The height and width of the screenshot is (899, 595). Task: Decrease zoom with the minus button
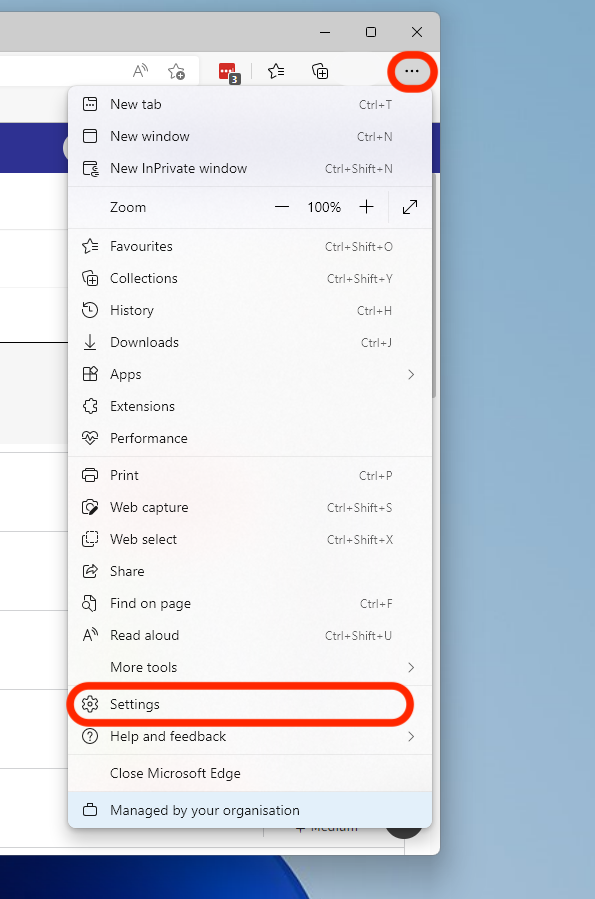coord(282,207)
